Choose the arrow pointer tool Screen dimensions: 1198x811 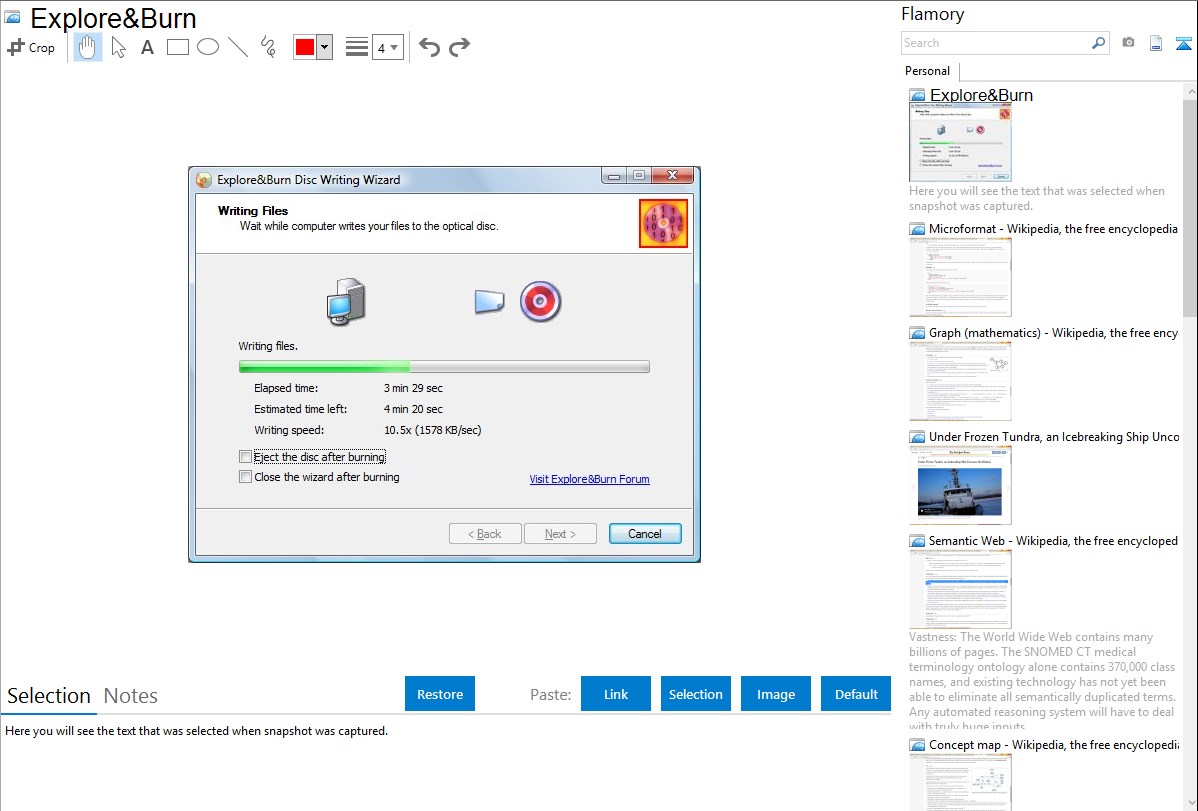click(x=118, y=47)
